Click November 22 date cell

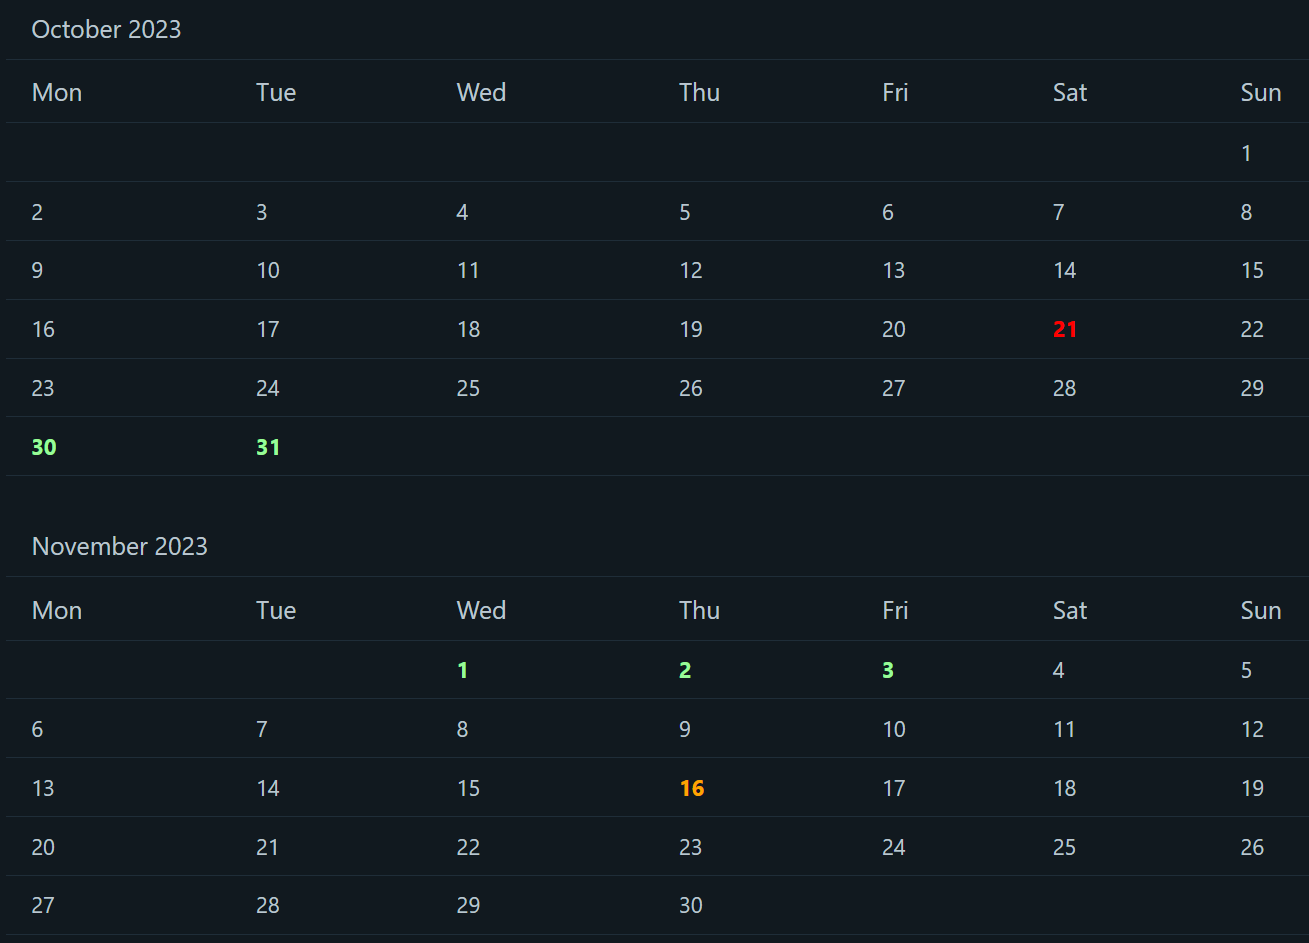[468, 847]
